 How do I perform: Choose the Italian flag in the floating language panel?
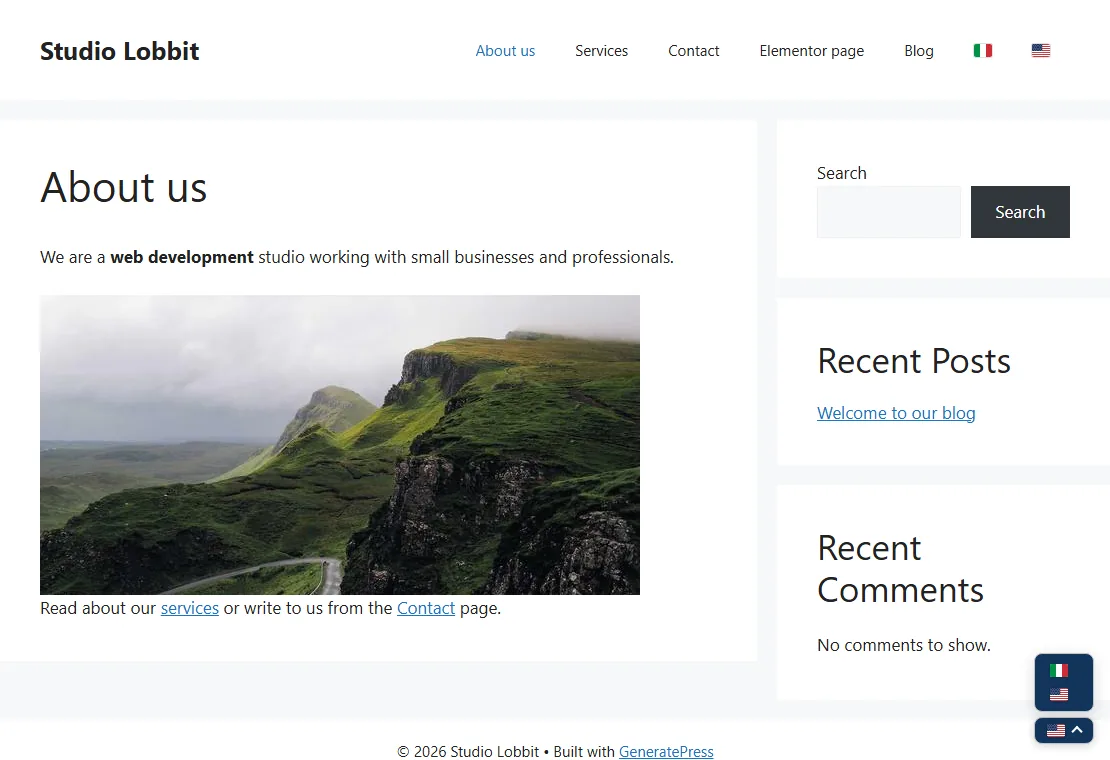pos(1059,670)
